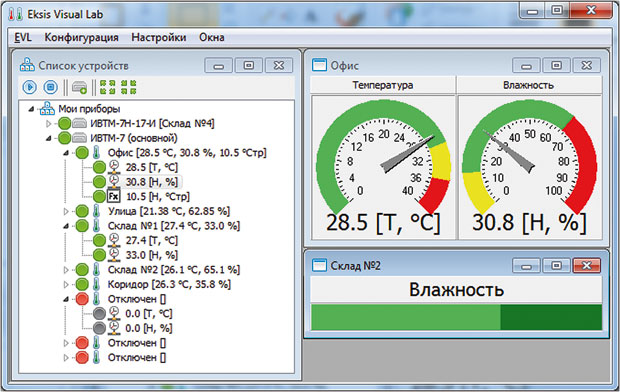Image resolution: width=620 pixels, height=392 pixels.
Task: Open the Окна menu
Action: tap(212, 37)
